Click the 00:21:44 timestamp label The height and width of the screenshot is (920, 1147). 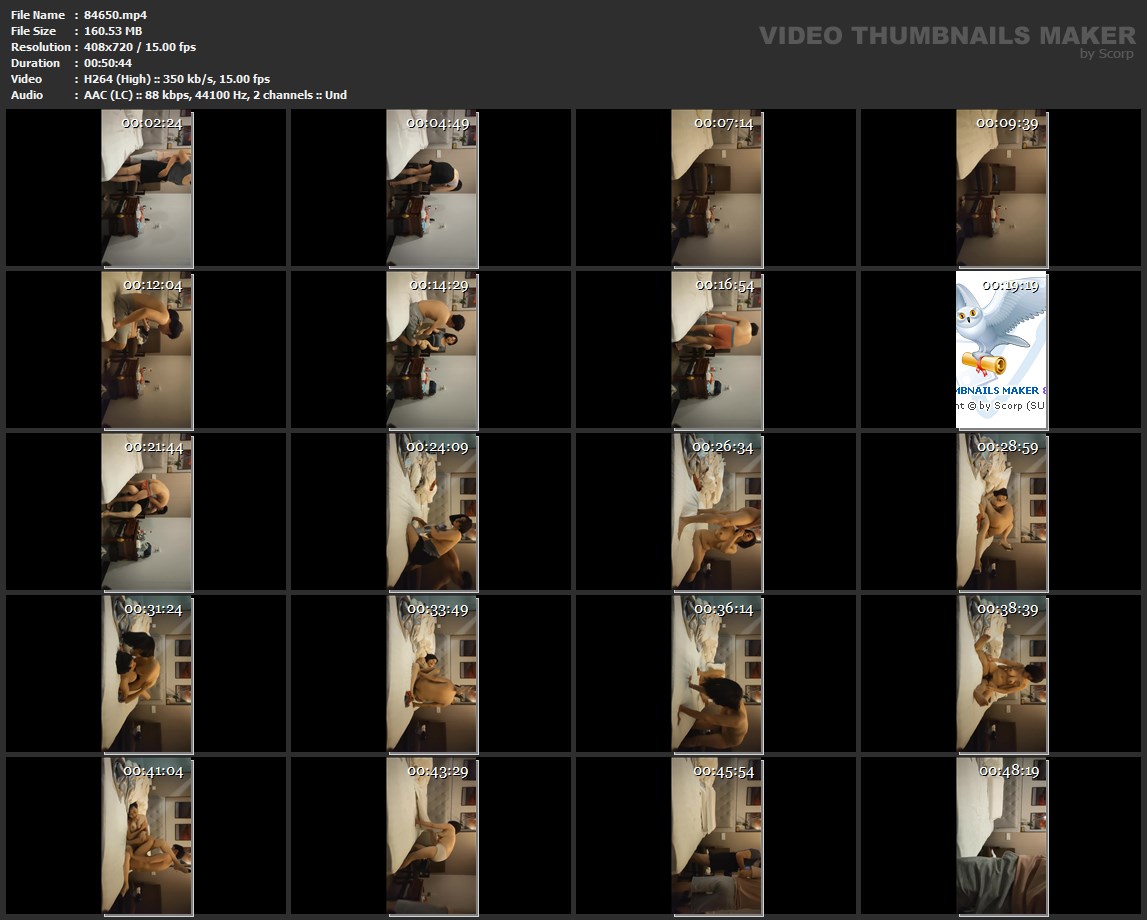153,447
